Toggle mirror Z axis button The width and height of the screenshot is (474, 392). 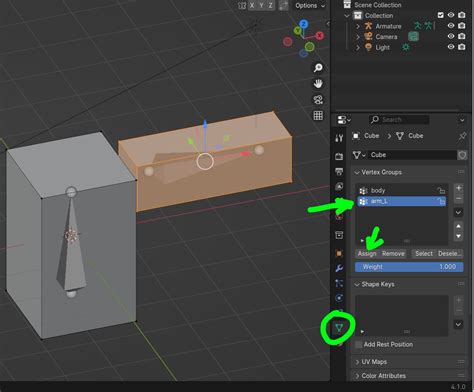(x=270, y=5)
